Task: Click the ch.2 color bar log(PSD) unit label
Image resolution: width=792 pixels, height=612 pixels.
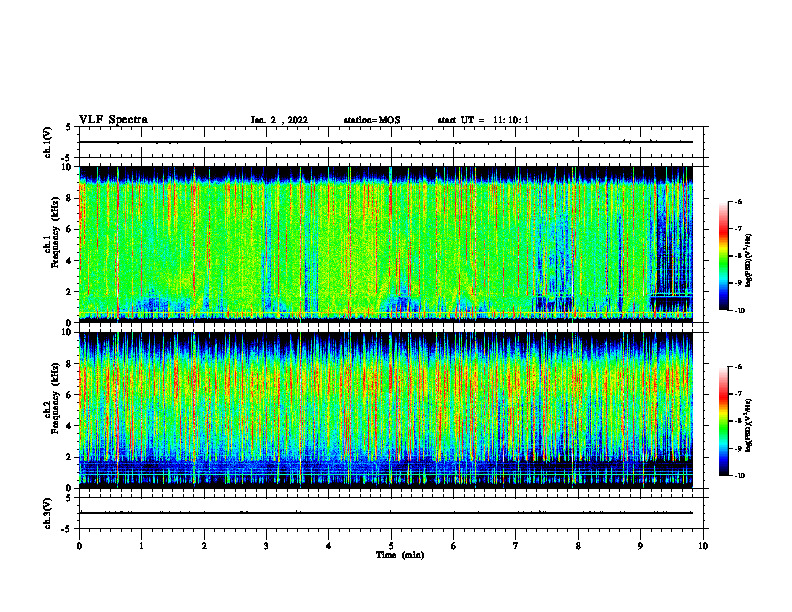Action: pos(749,425)
